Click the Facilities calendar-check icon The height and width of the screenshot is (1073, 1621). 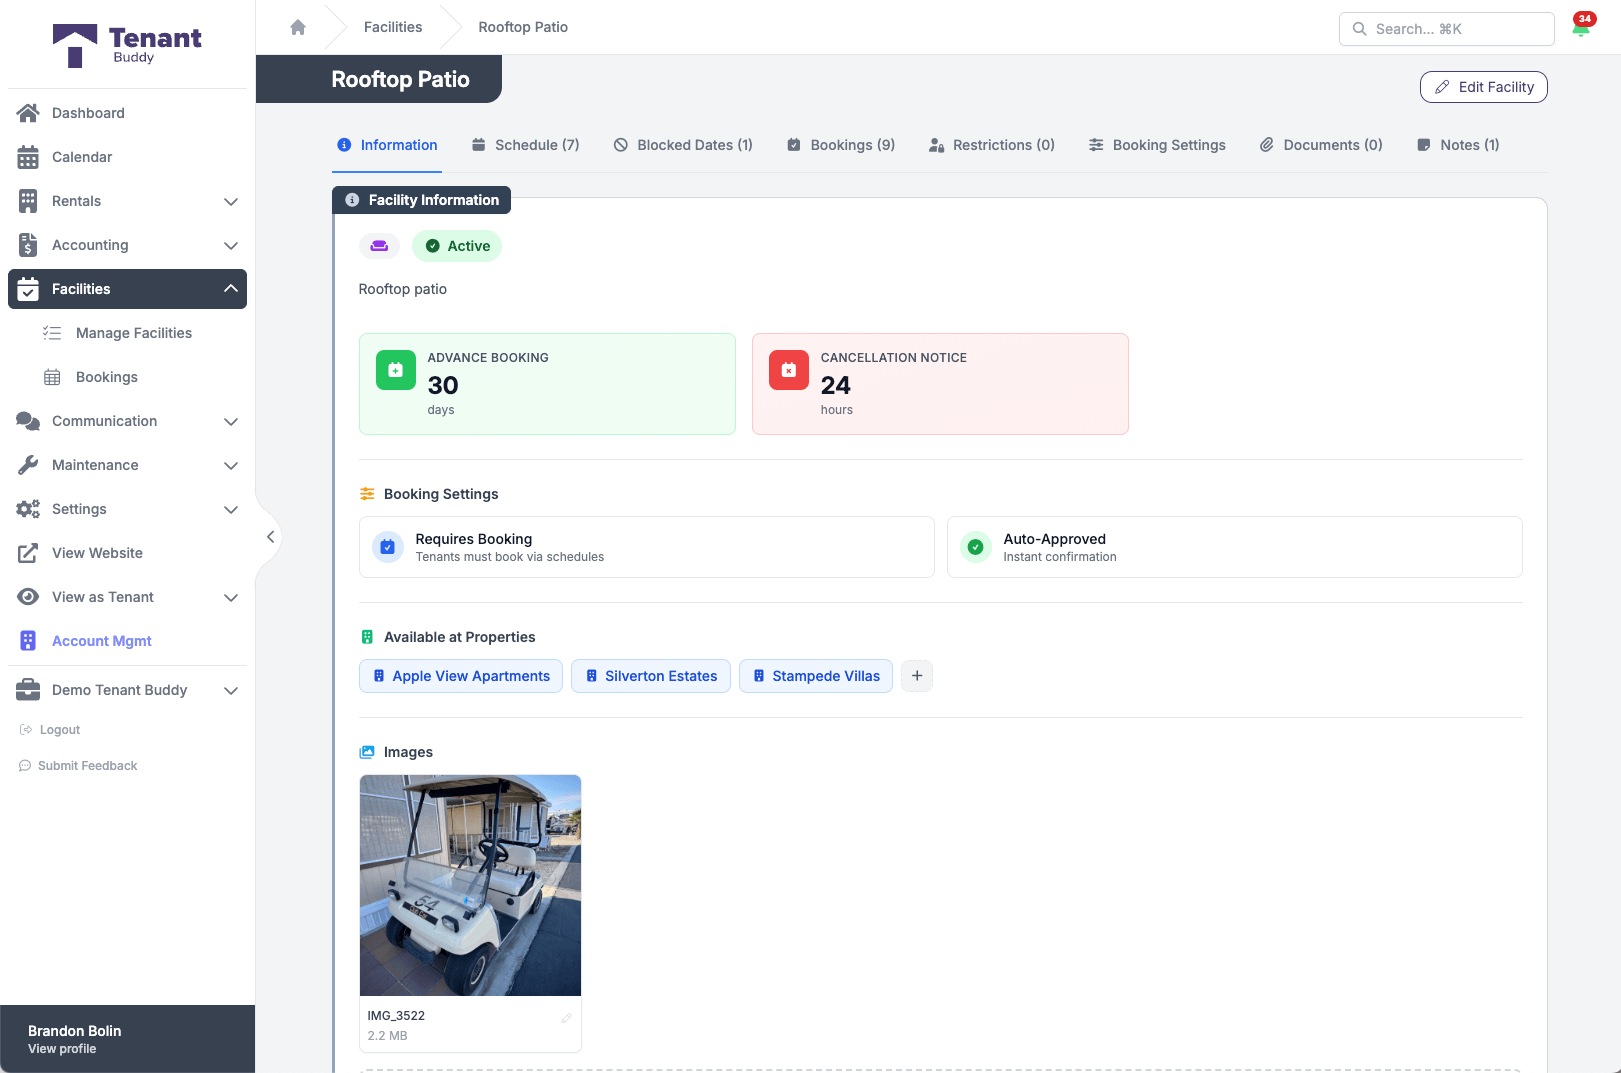click(28, 289)
